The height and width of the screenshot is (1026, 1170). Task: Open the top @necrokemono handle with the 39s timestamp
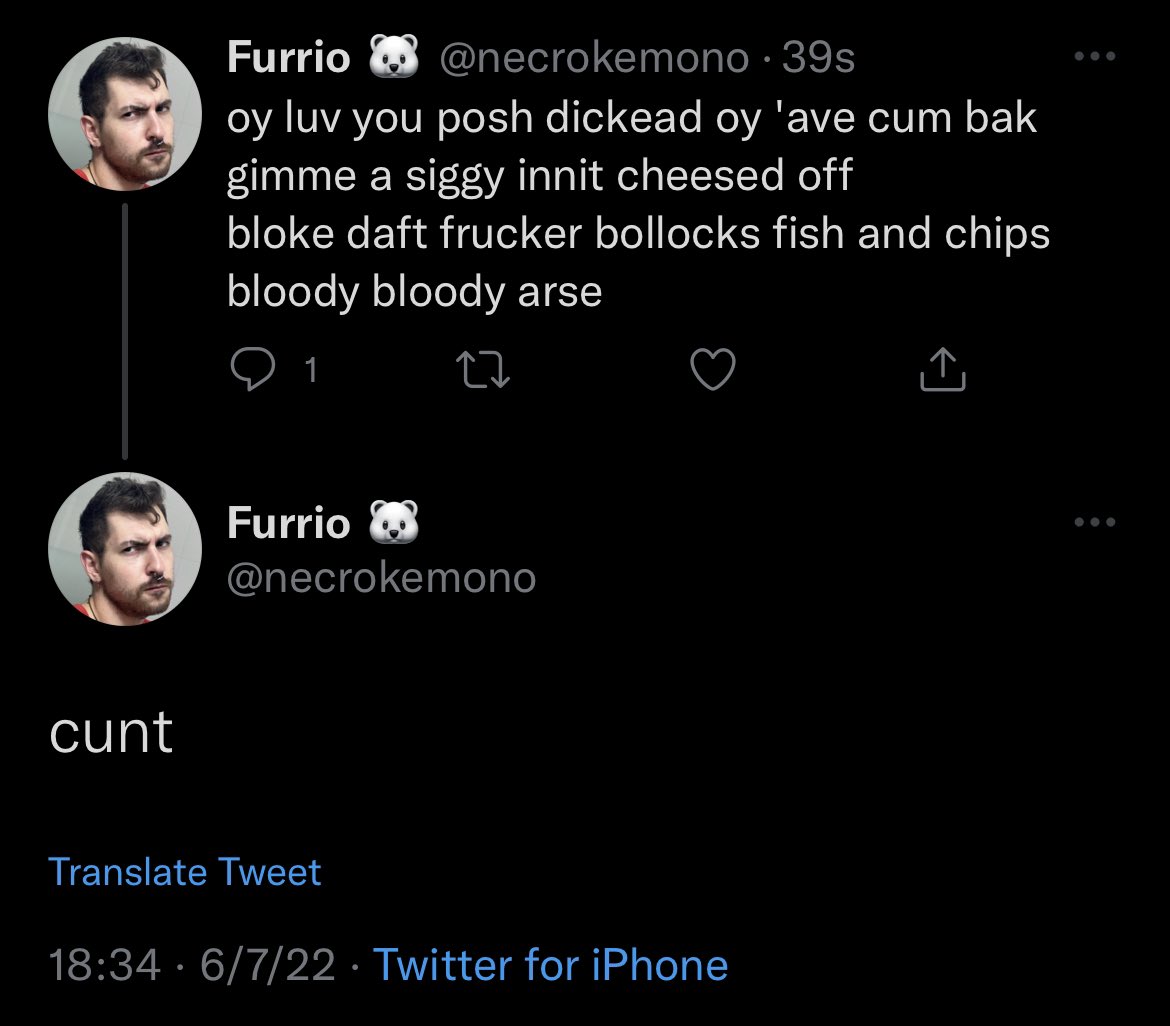pos(594,58)
